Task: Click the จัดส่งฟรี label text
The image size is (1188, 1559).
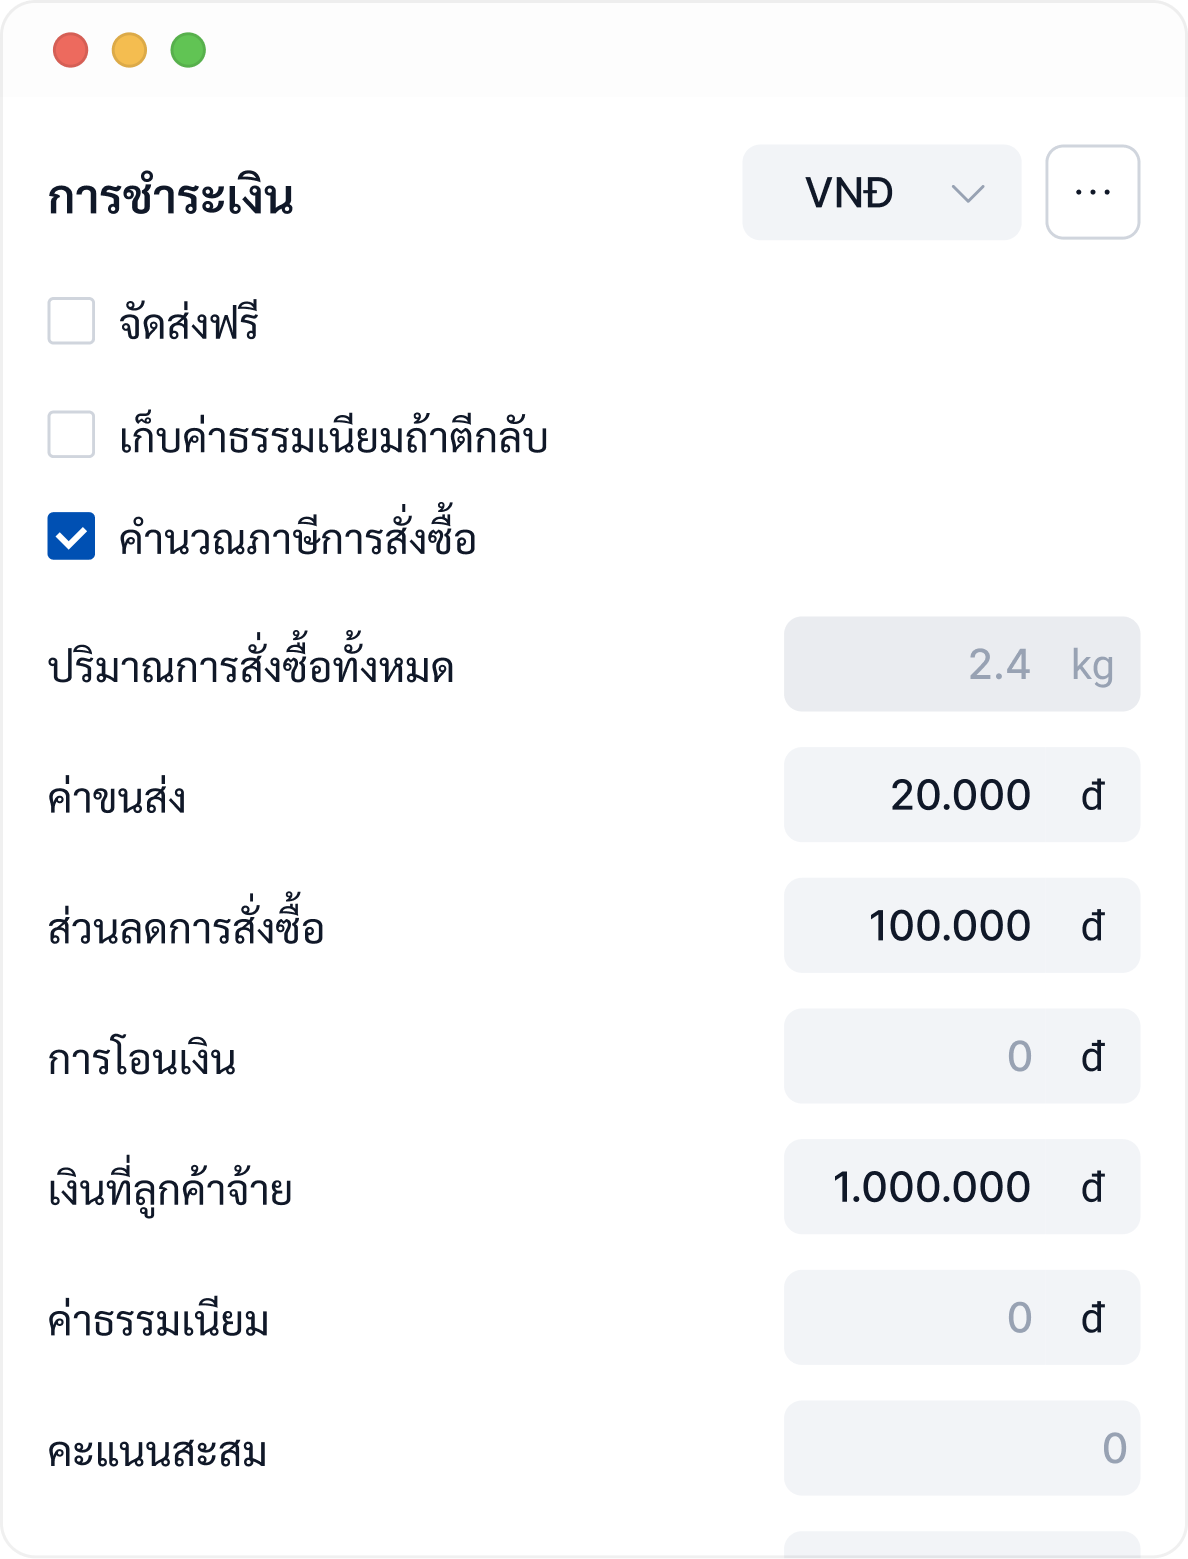Action: tap(189, 323)
